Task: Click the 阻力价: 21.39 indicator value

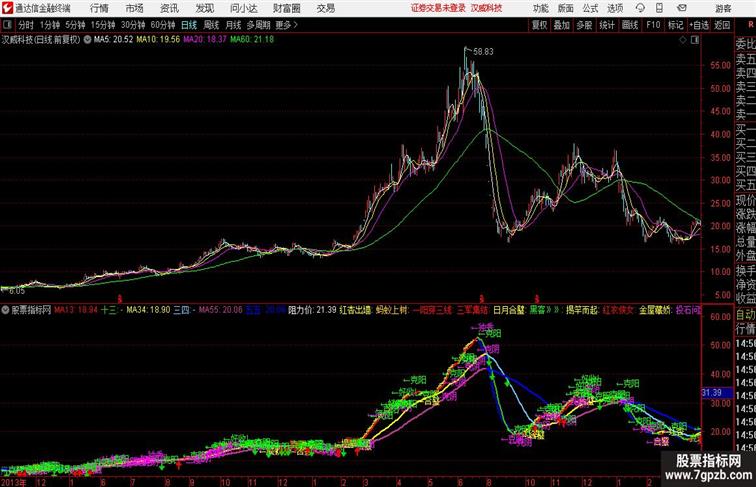Action: 312,310
